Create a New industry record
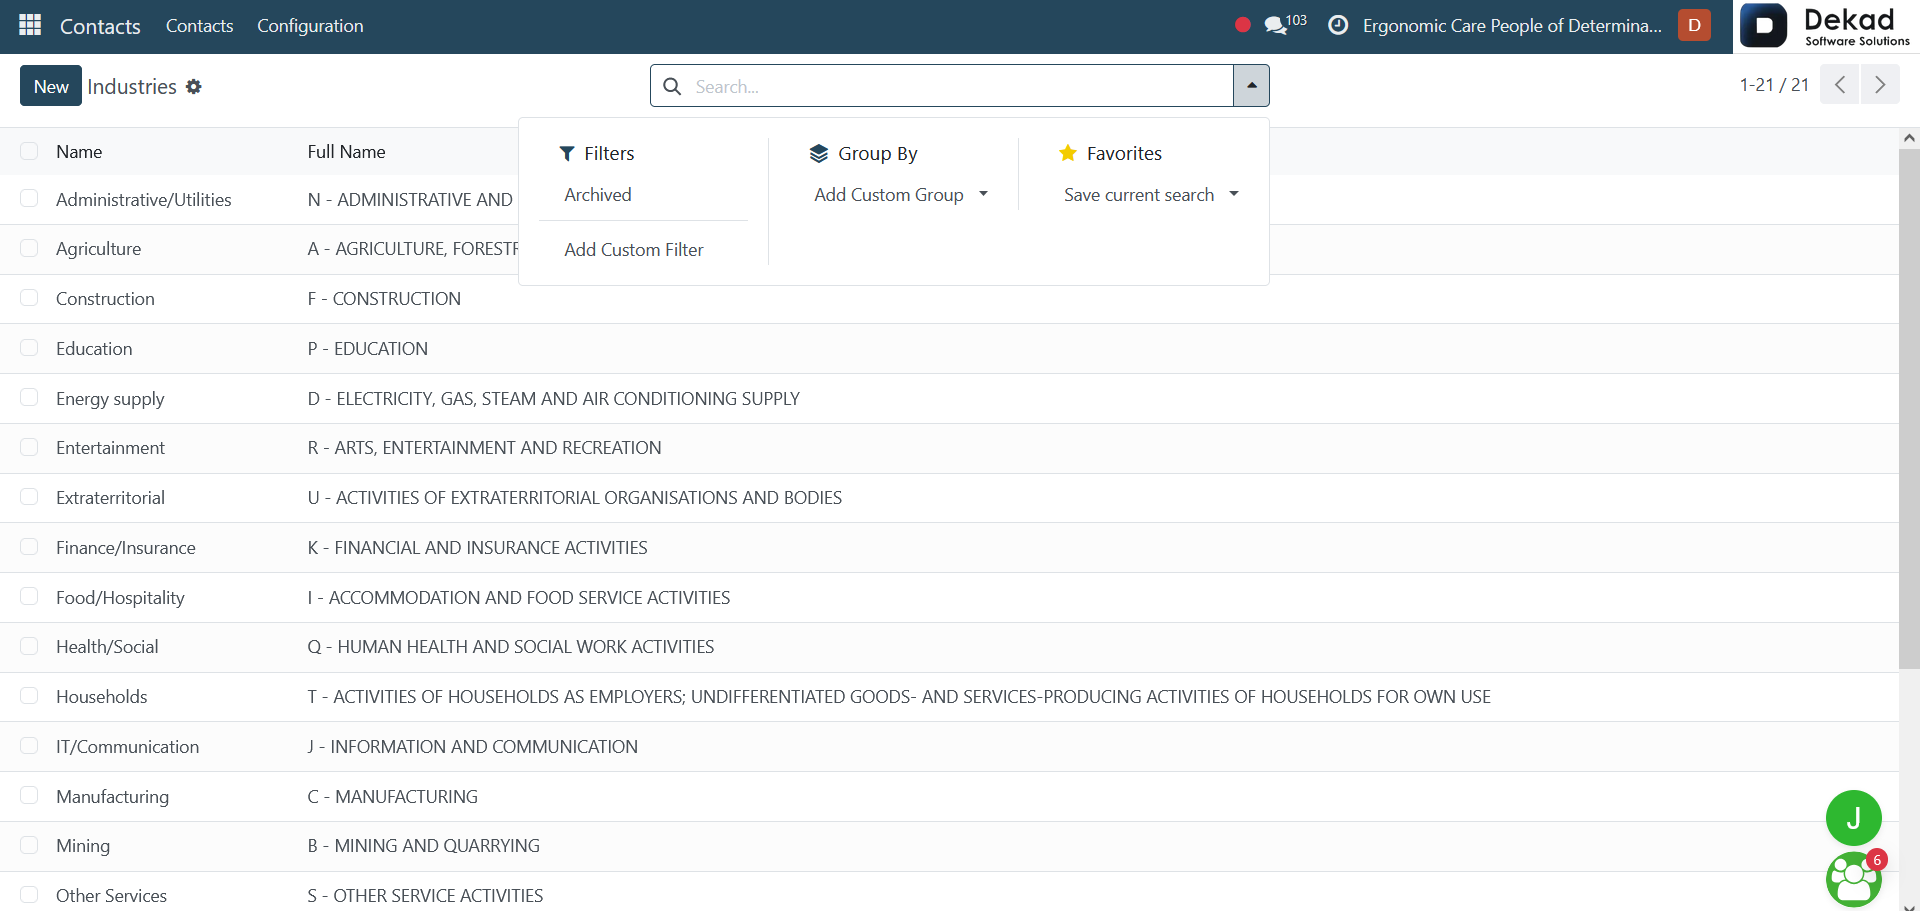This screenshot has height=911, width=1920. point(51,86)
